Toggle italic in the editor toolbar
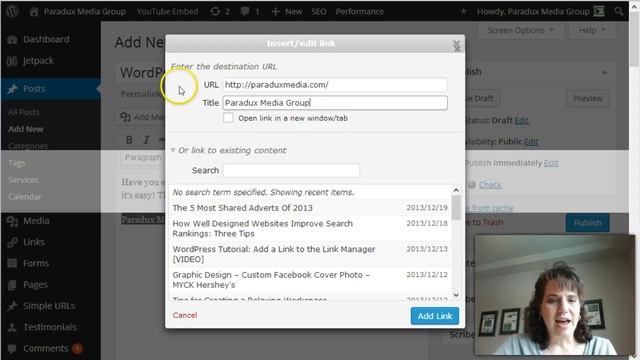The width and height of the screenshot is (640, 360). (x=146, y=140)
